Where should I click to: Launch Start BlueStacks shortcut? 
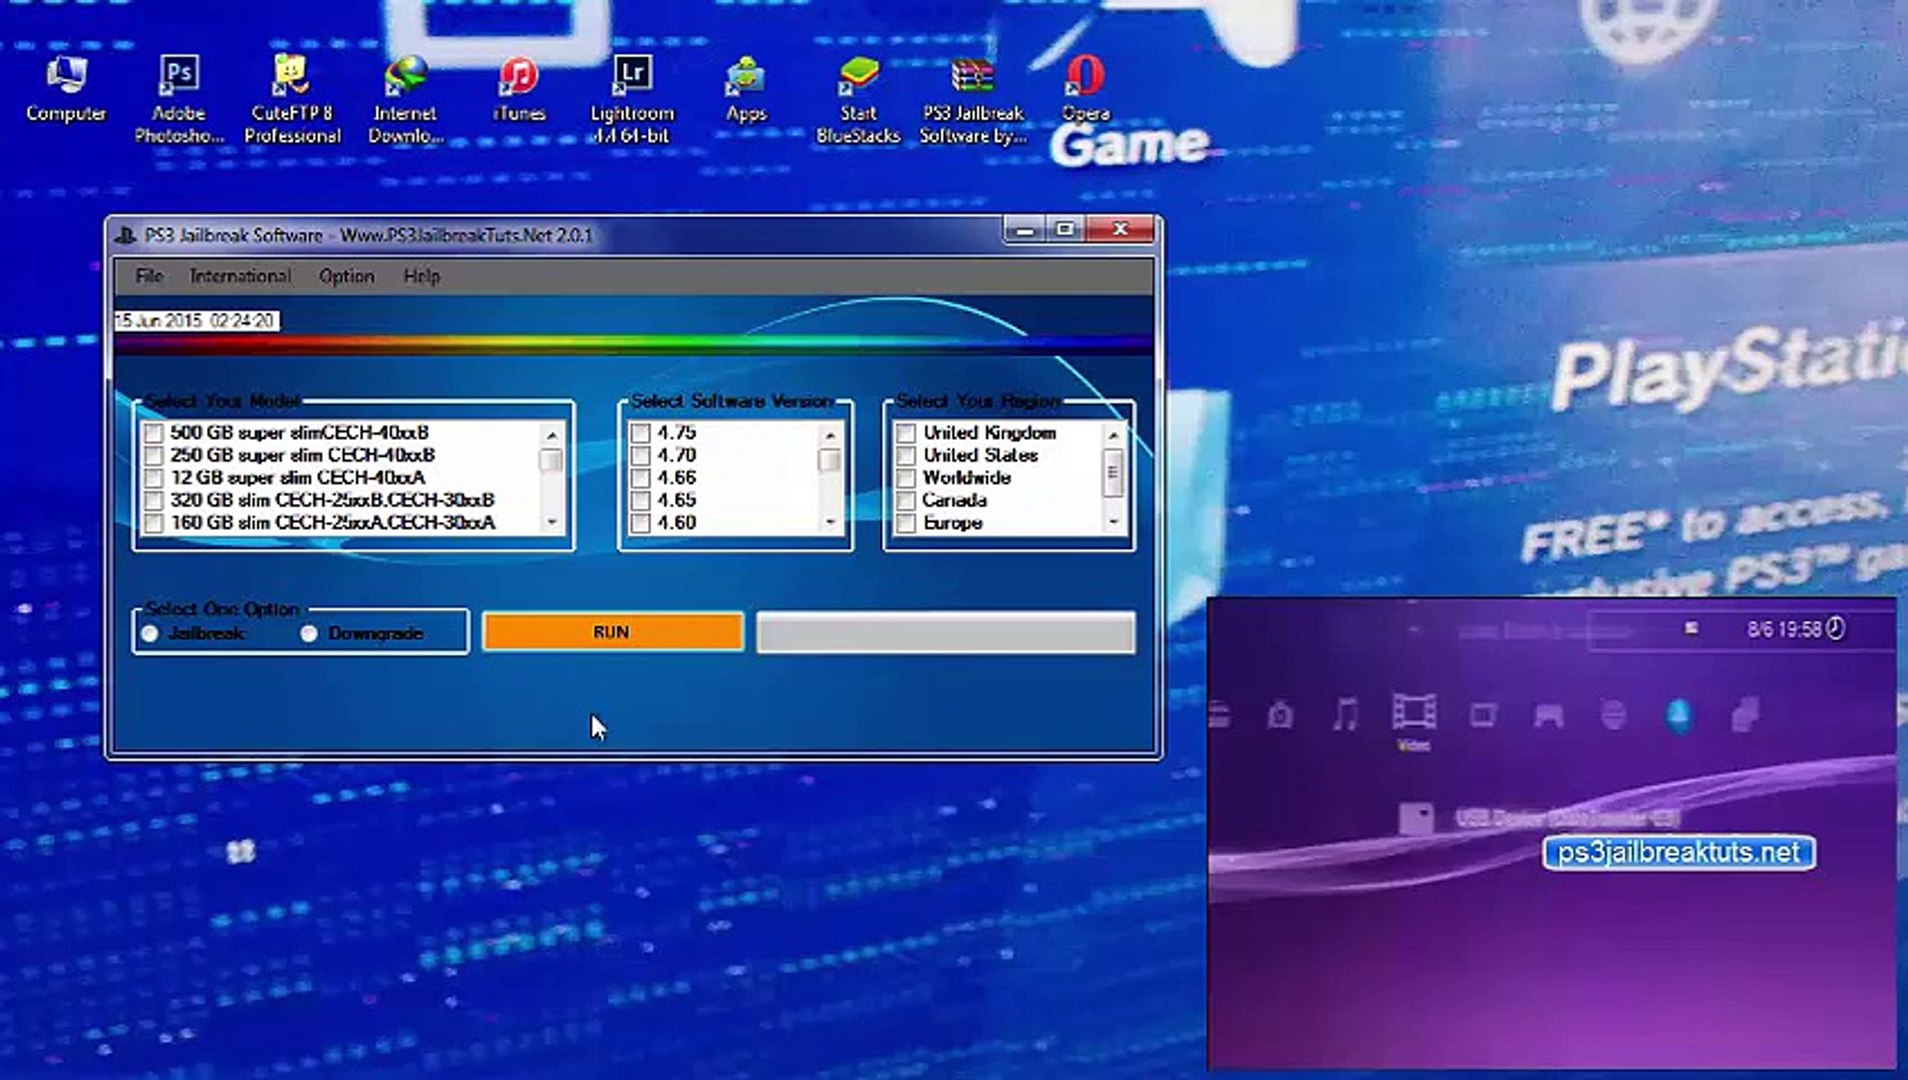tap(858, 98)
